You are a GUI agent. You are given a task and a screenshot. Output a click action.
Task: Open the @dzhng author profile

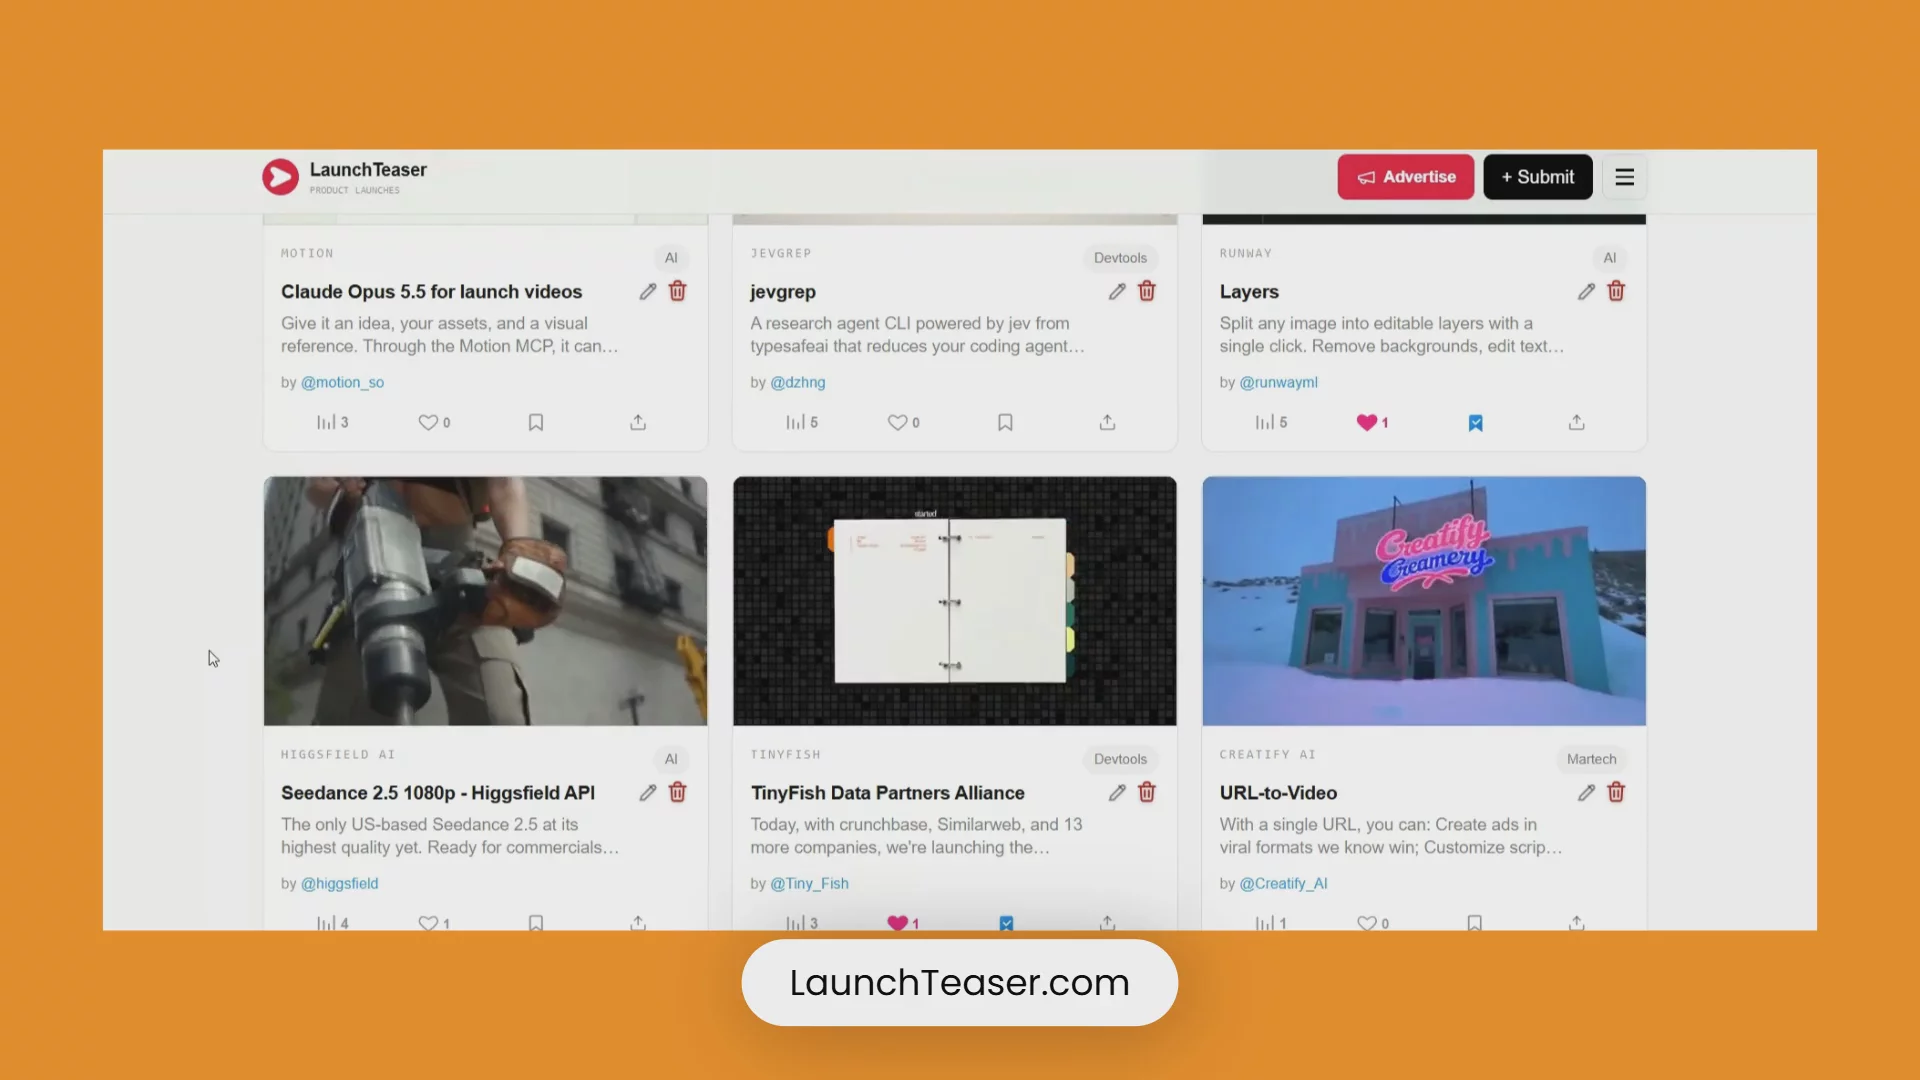pos(797,382)
